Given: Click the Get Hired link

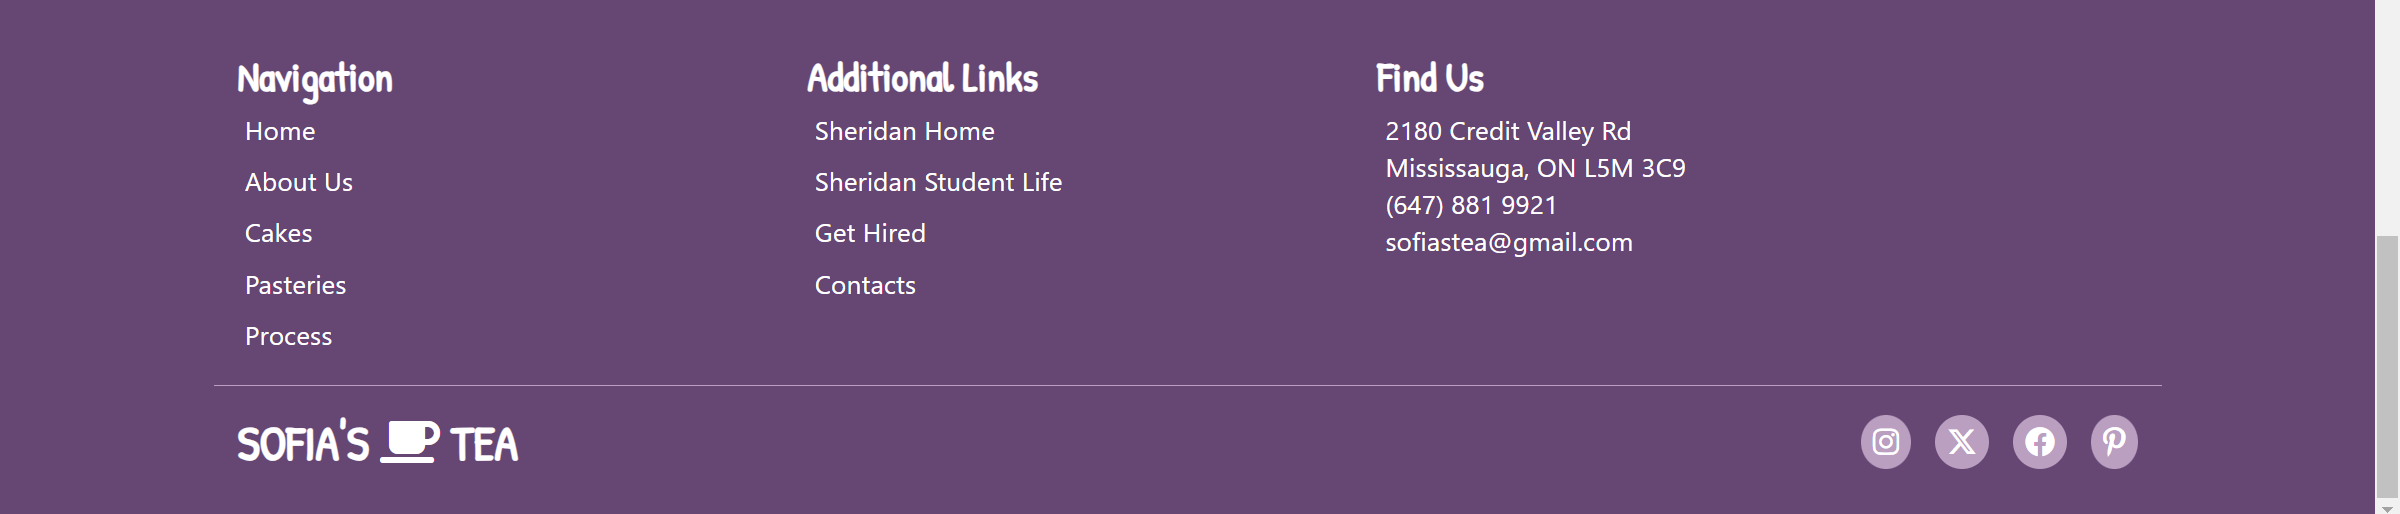Looking at the screenshot, I should point(870,233).
